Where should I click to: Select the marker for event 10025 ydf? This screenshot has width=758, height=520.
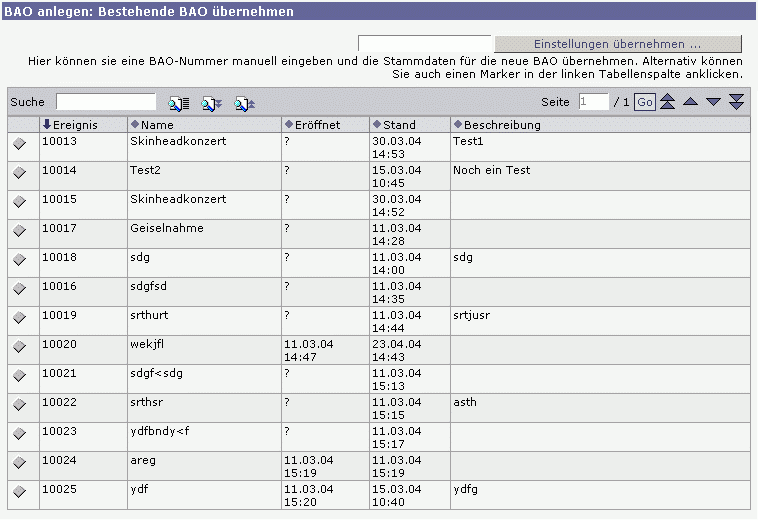[19, 492]
